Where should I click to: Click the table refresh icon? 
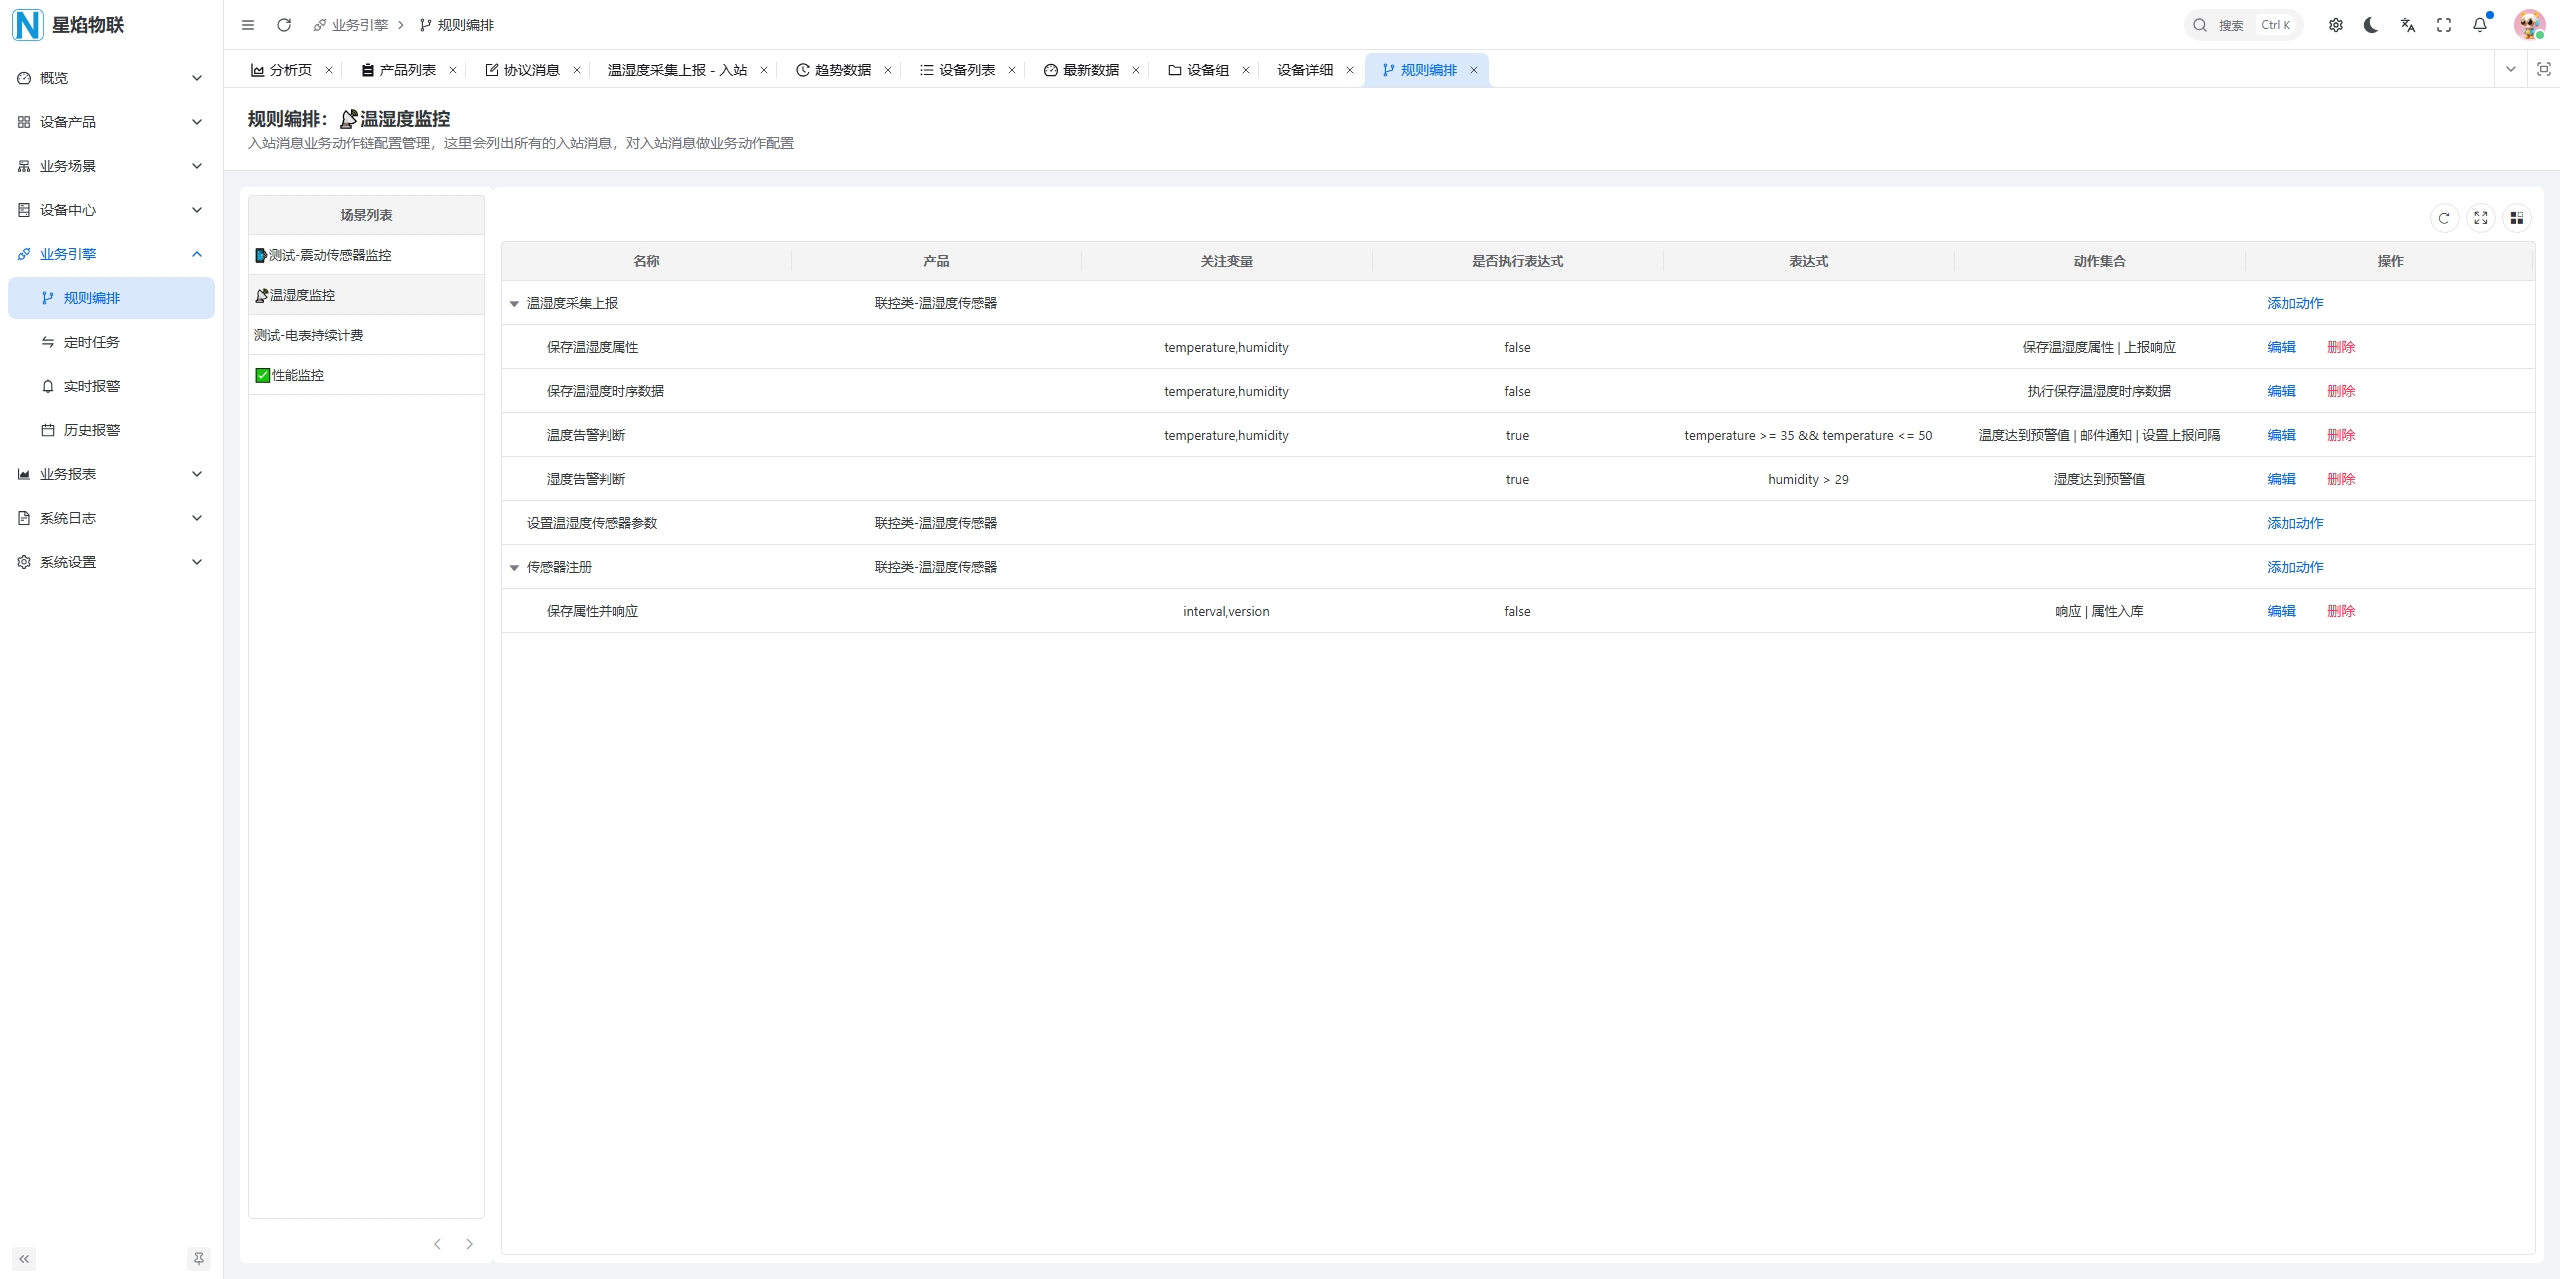(2444, 218)
